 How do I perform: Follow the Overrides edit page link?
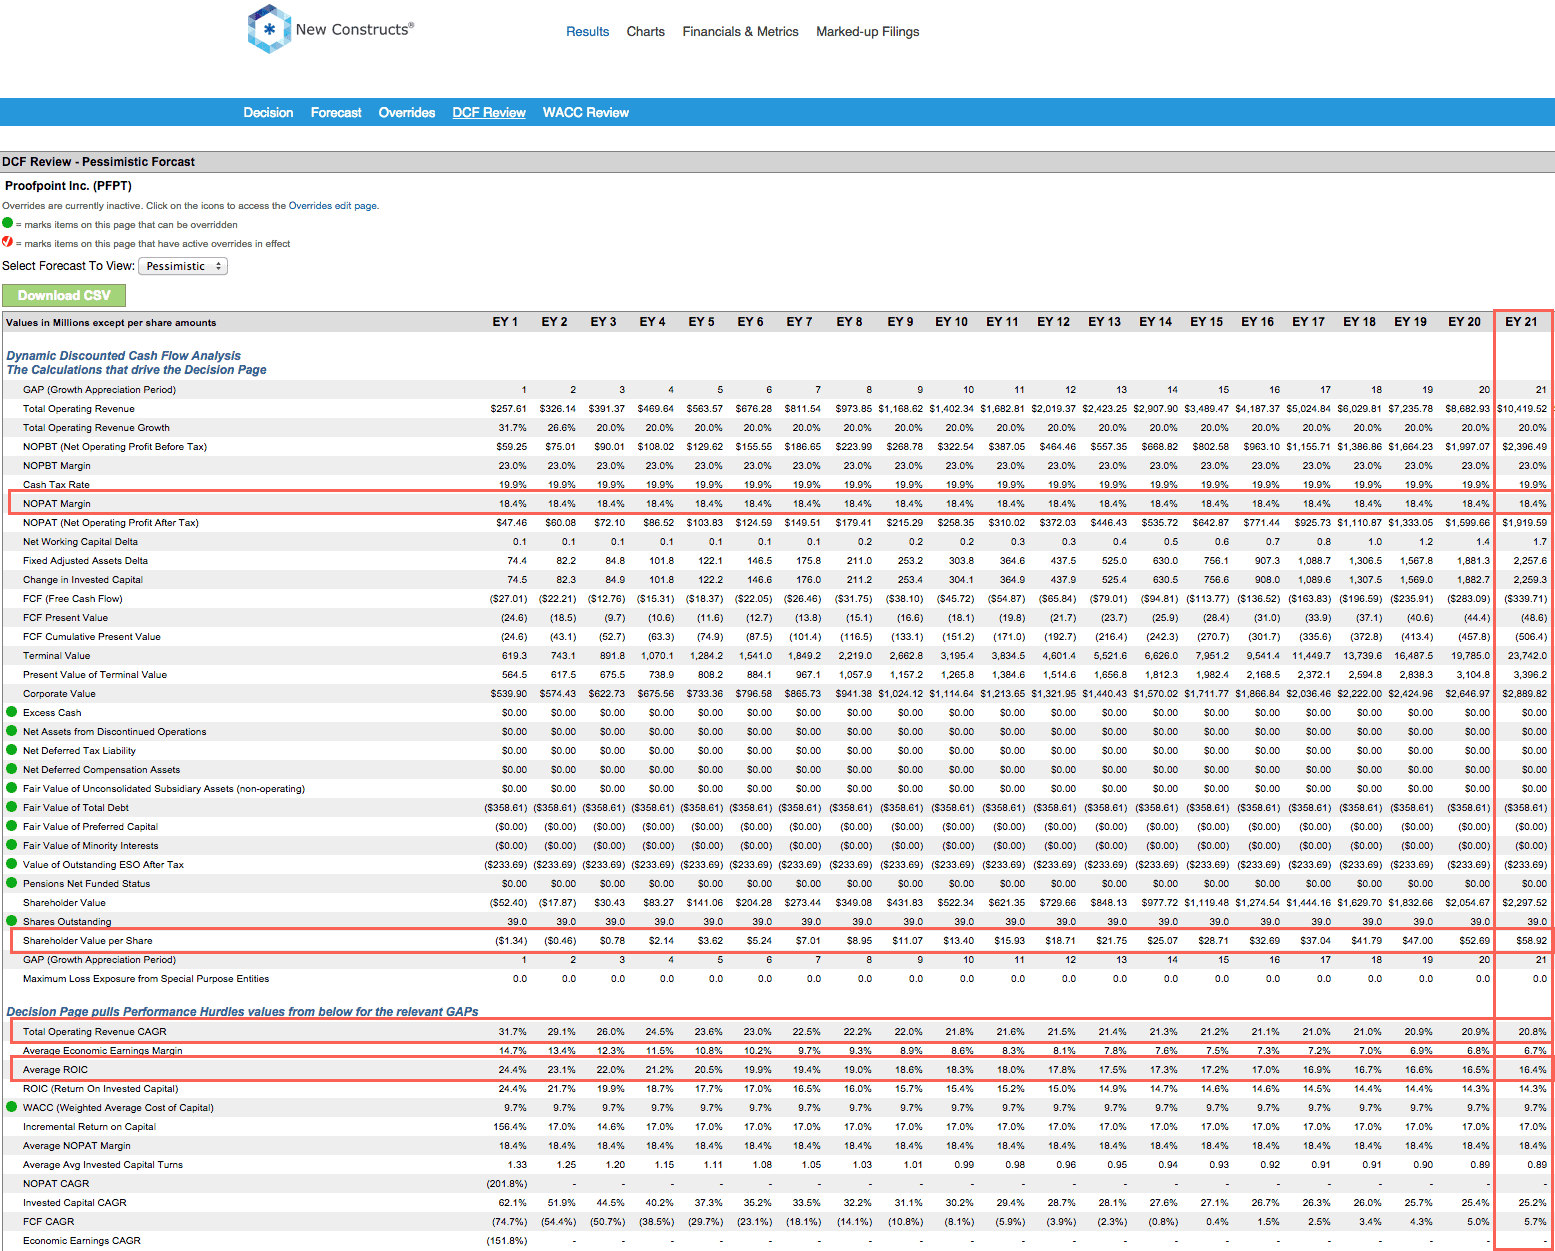[x=332, y=206]
